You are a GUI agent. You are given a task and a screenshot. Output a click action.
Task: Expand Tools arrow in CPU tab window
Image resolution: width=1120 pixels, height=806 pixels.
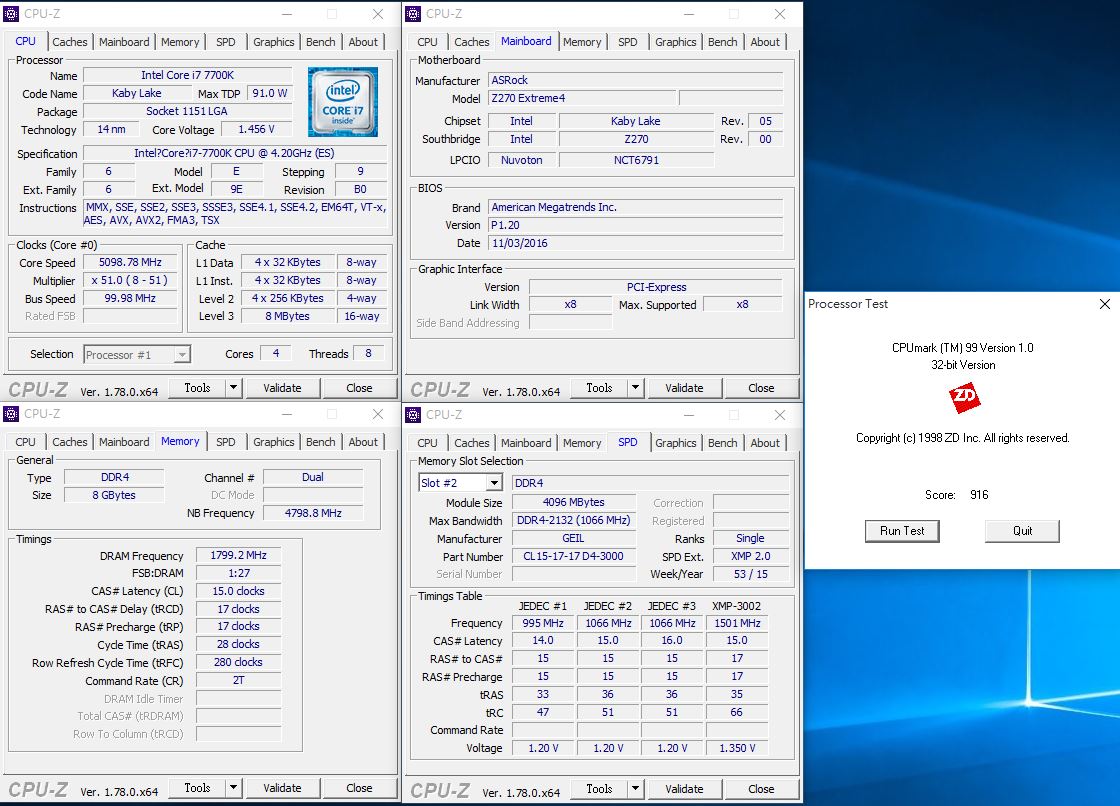234,388
